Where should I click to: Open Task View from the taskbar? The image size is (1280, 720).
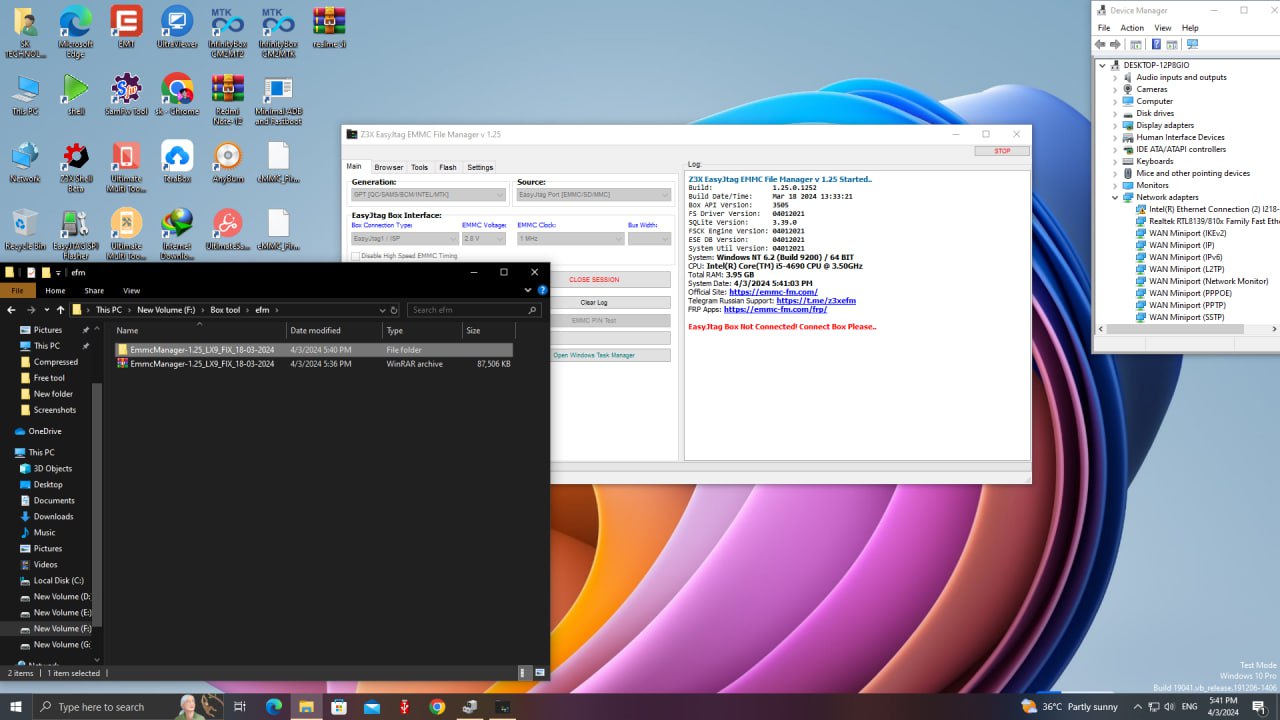click(x=240, y=706)
